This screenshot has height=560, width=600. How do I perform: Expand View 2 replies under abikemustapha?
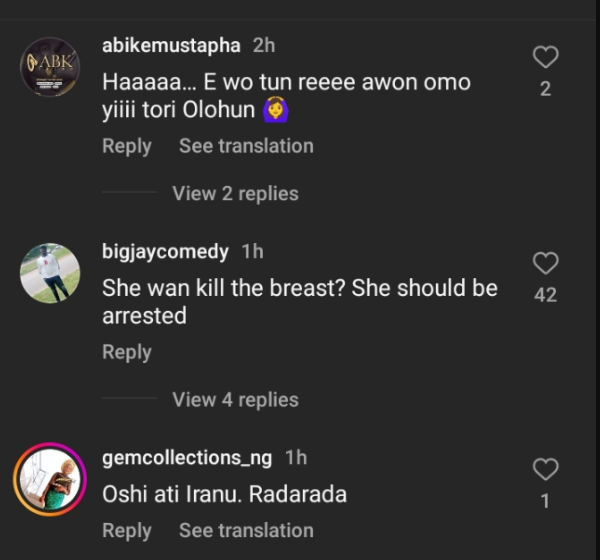235,193
